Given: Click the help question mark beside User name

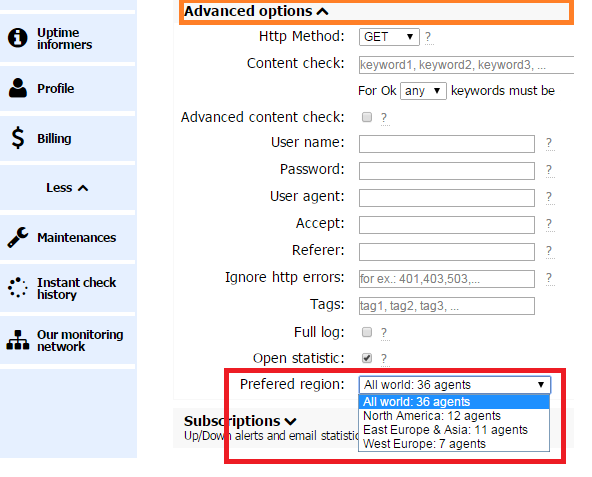Looking at the screenshot, I should (x=549, y=144).
